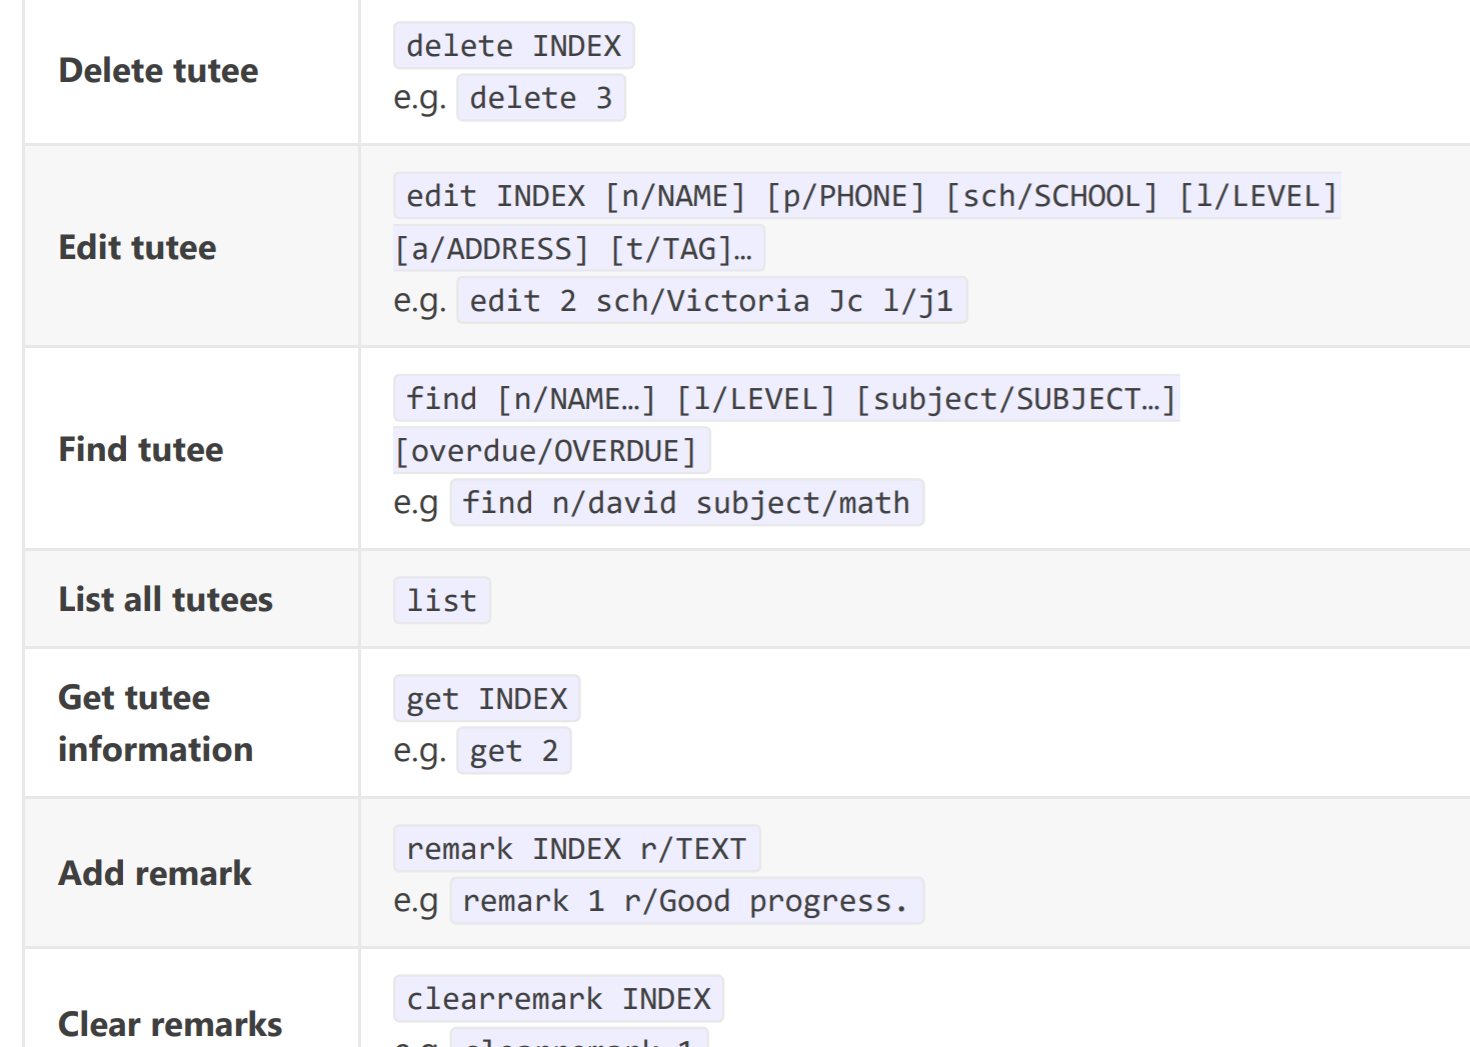Click the 'Get tutee information' row label
This screenshot has width=1470, height=1047.
pos(156,723)
